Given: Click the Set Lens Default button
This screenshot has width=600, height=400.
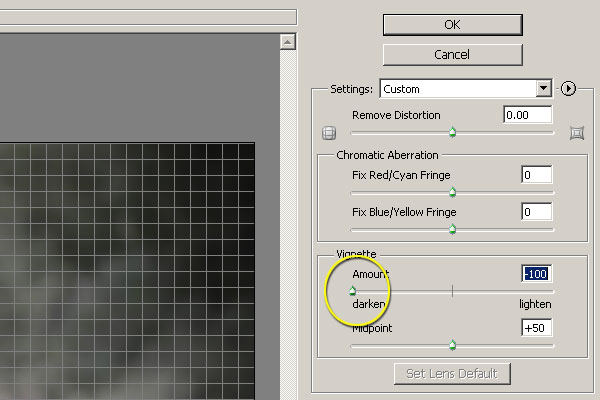Looking at the screenshot, I should point(452,374).
